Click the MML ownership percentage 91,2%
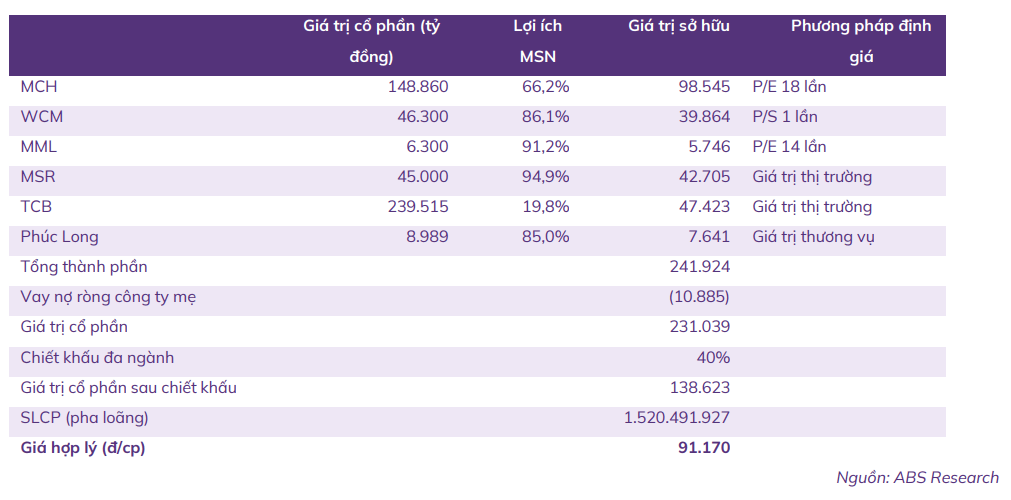 coord(546,146)
